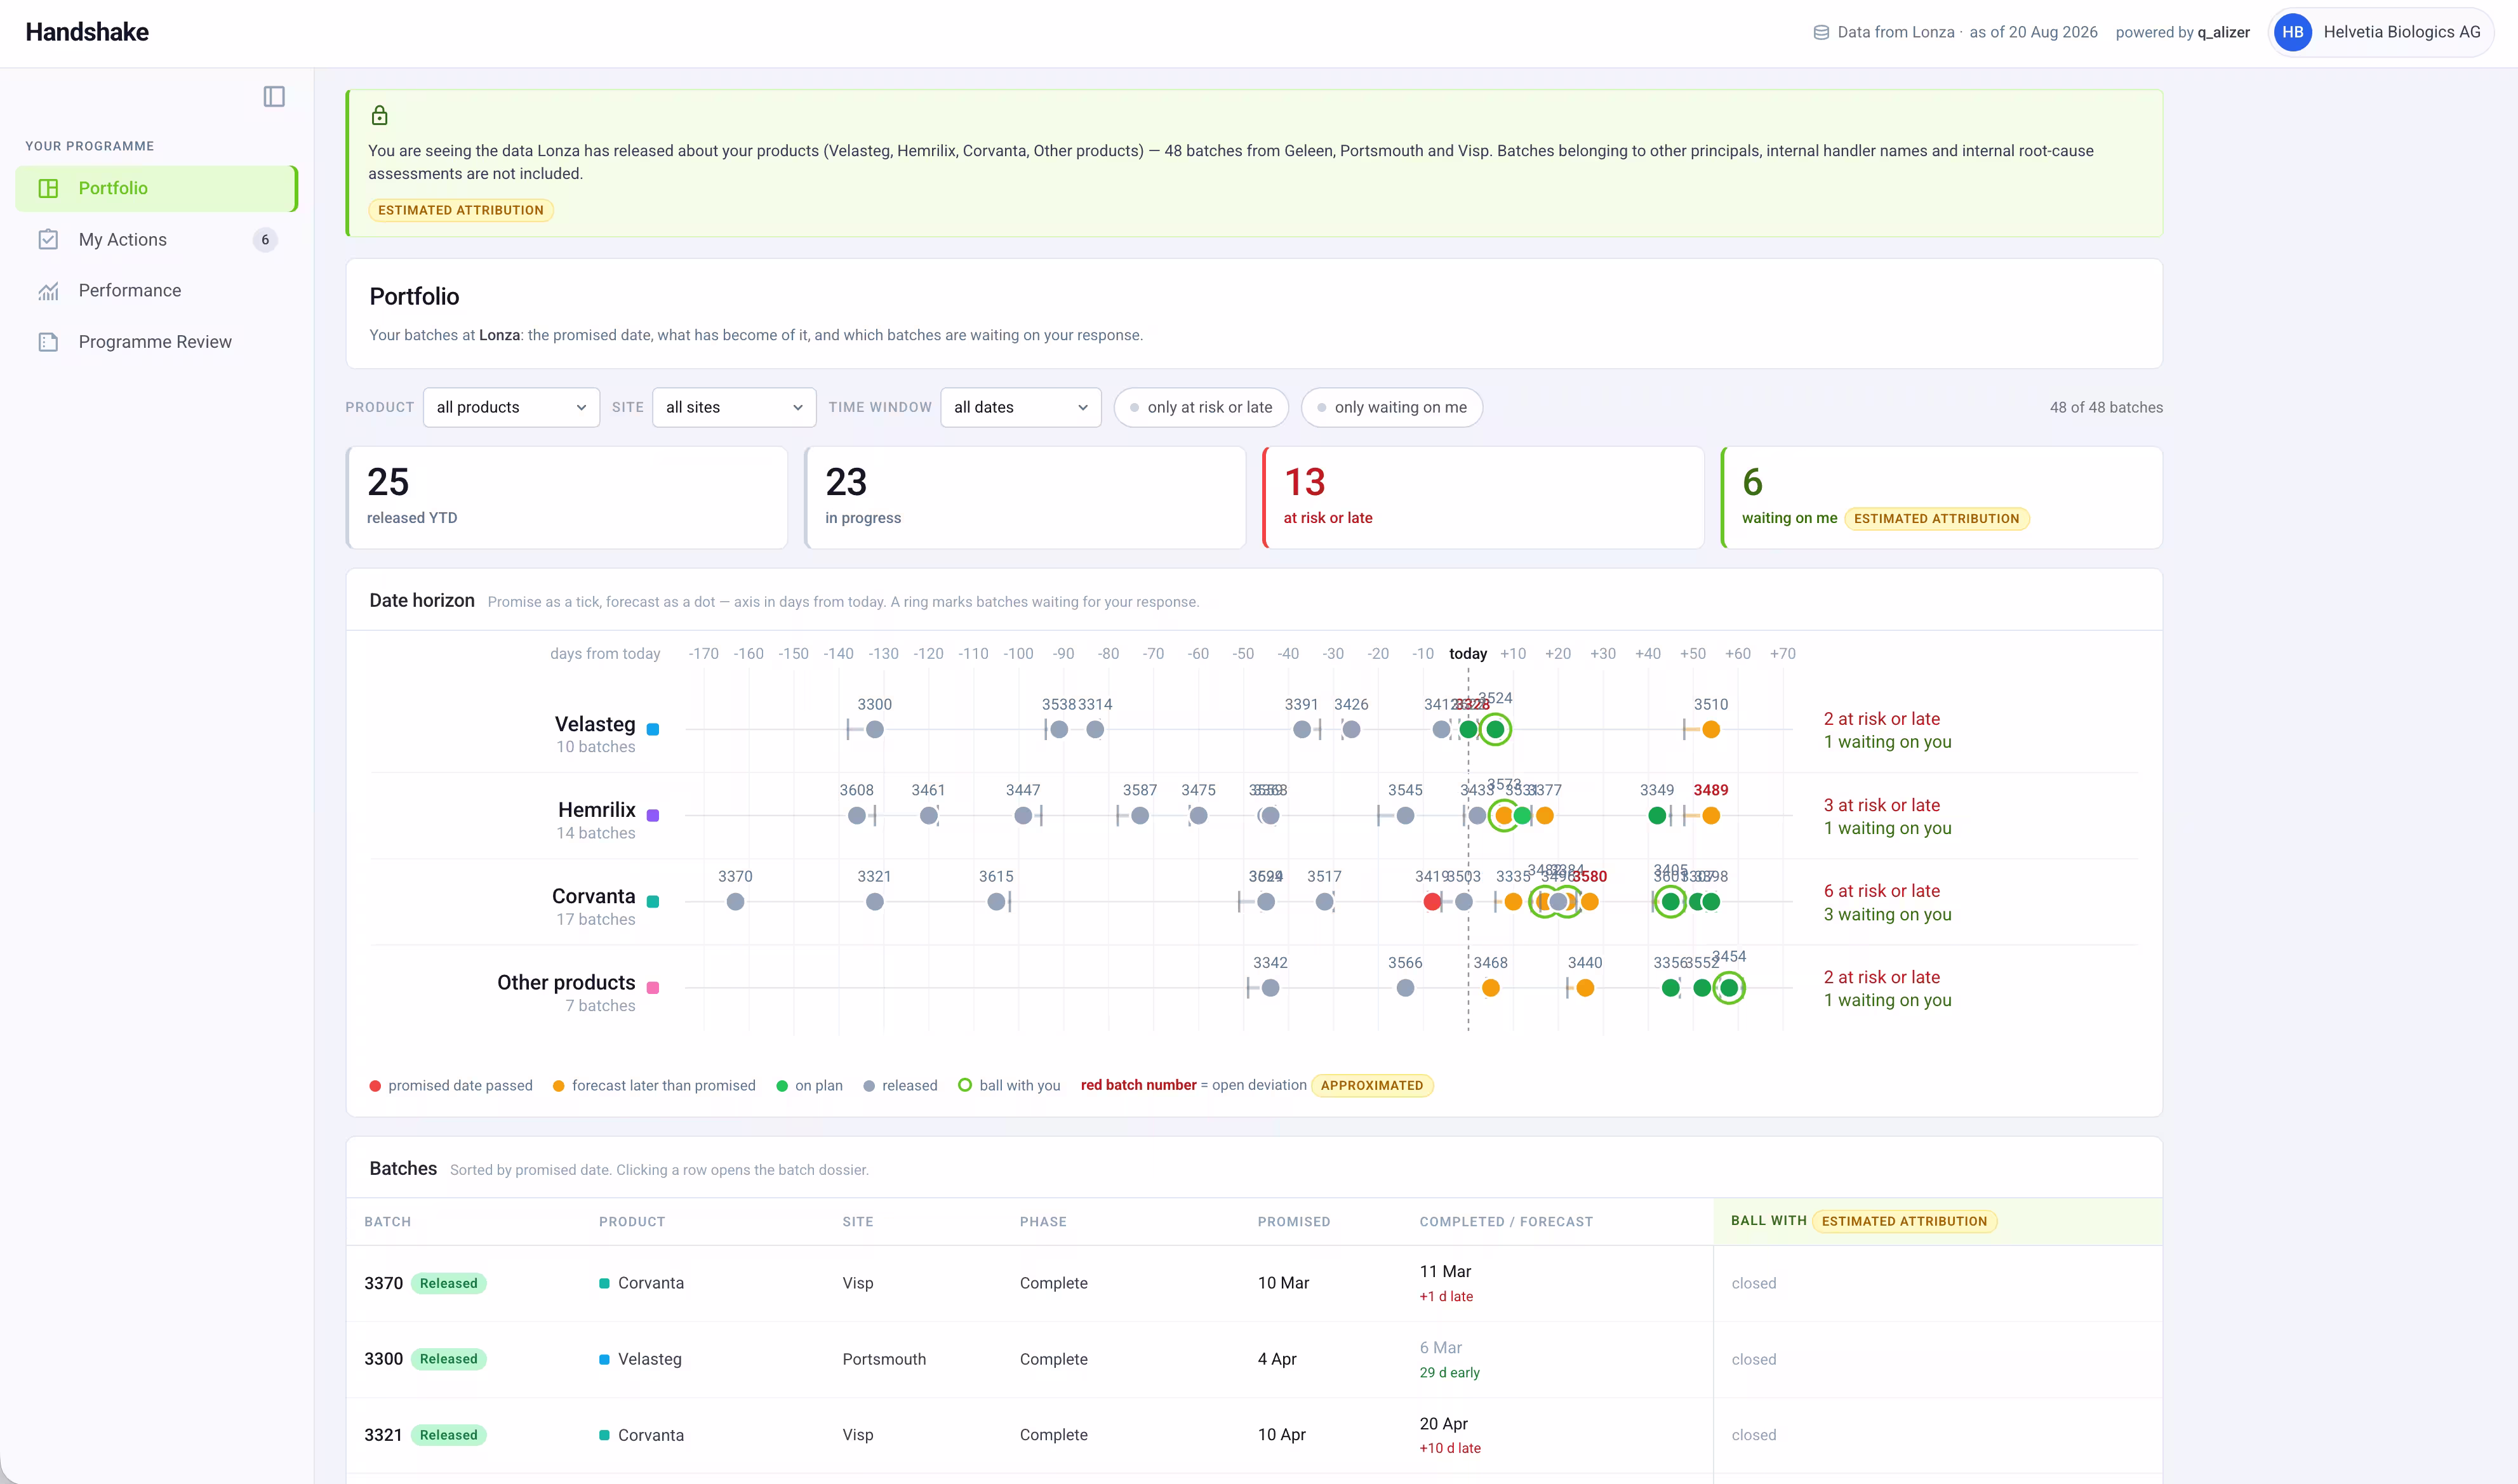Screen dimensions: 2518x1484
Task: Click "+10 d late" text for batch 3321
Action: click(x=1450, y=1448)
